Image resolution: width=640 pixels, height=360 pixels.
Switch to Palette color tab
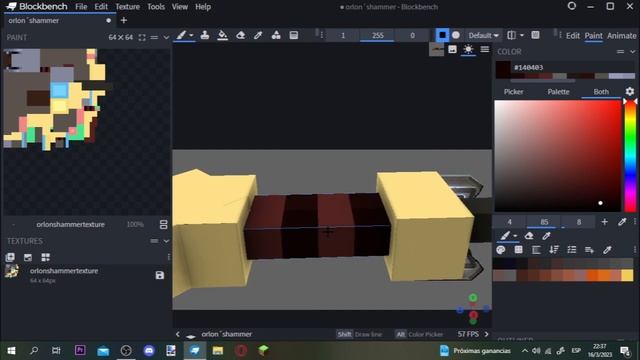click(x=558, y=92)
